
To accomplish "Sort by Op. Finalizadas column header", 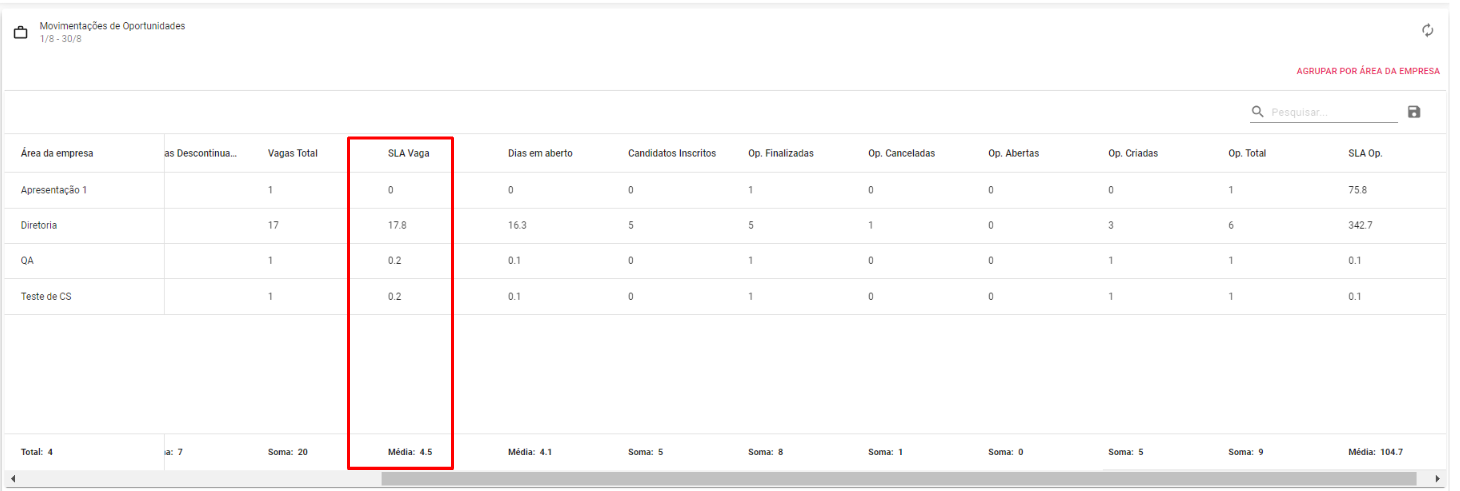I will point(781,153).
